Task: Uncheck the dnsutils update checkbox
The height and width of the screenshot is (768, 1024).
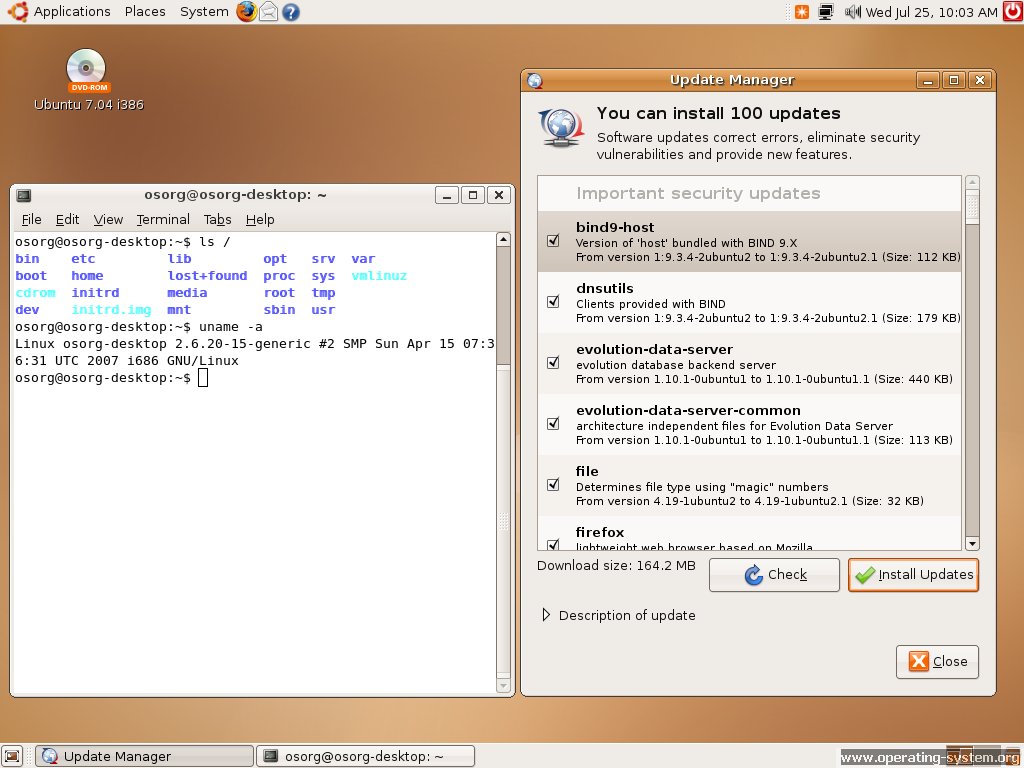Action: click(553, 302)
